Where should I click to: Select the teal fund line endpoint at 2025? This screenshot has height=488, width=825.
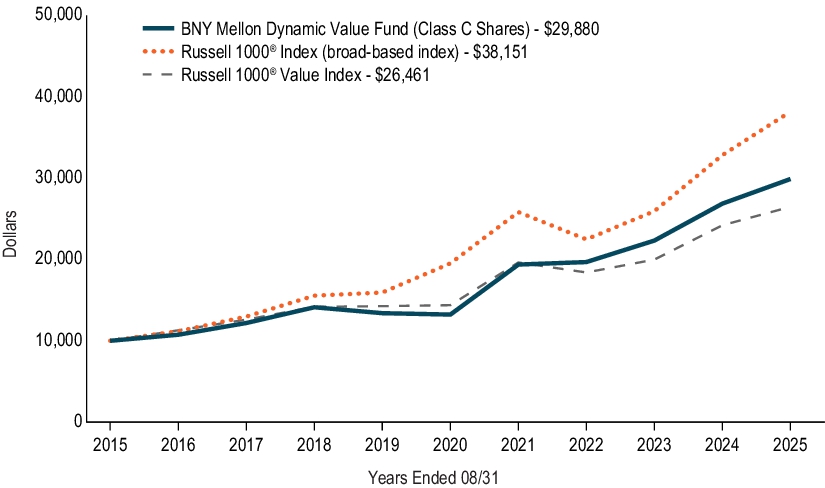pos(789,179)
